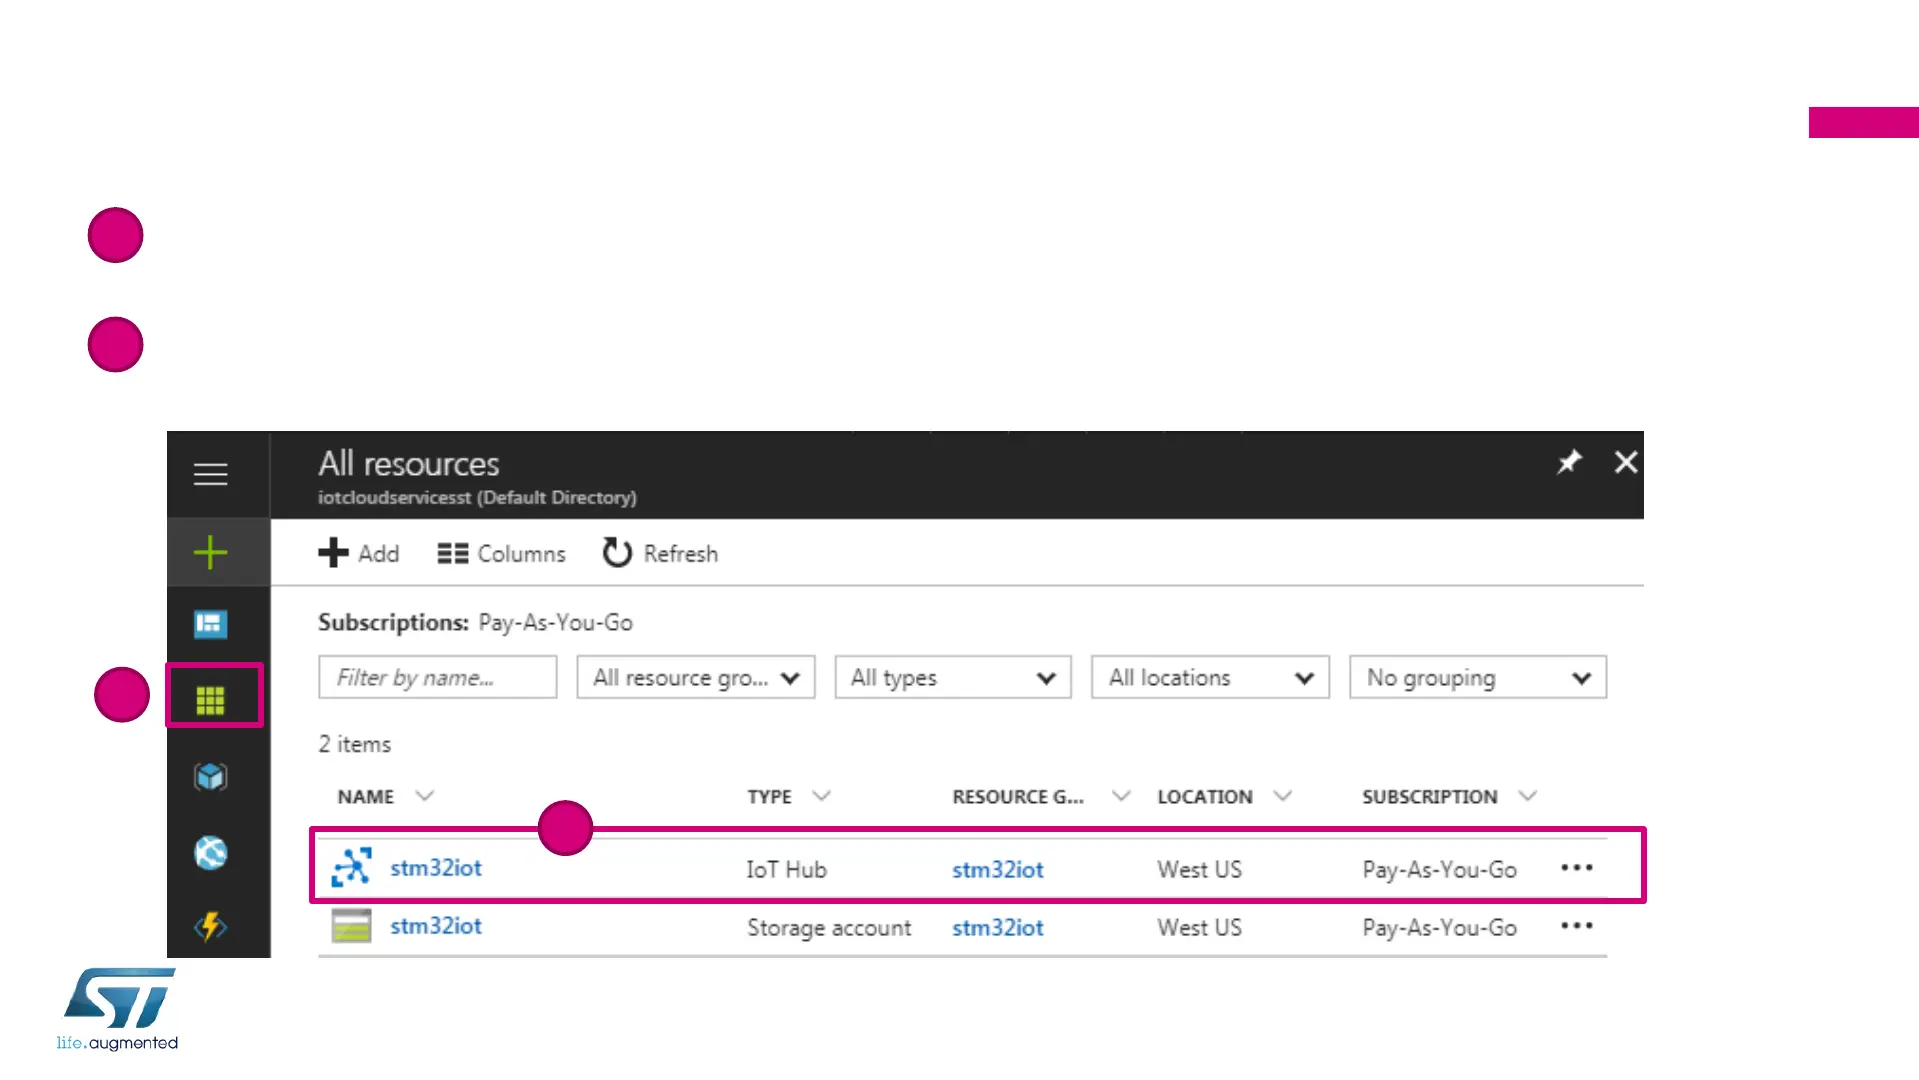Open the stm32iot IoT Hub resource
This screenshot has width=1919, height=1080.
coord(435,868)
